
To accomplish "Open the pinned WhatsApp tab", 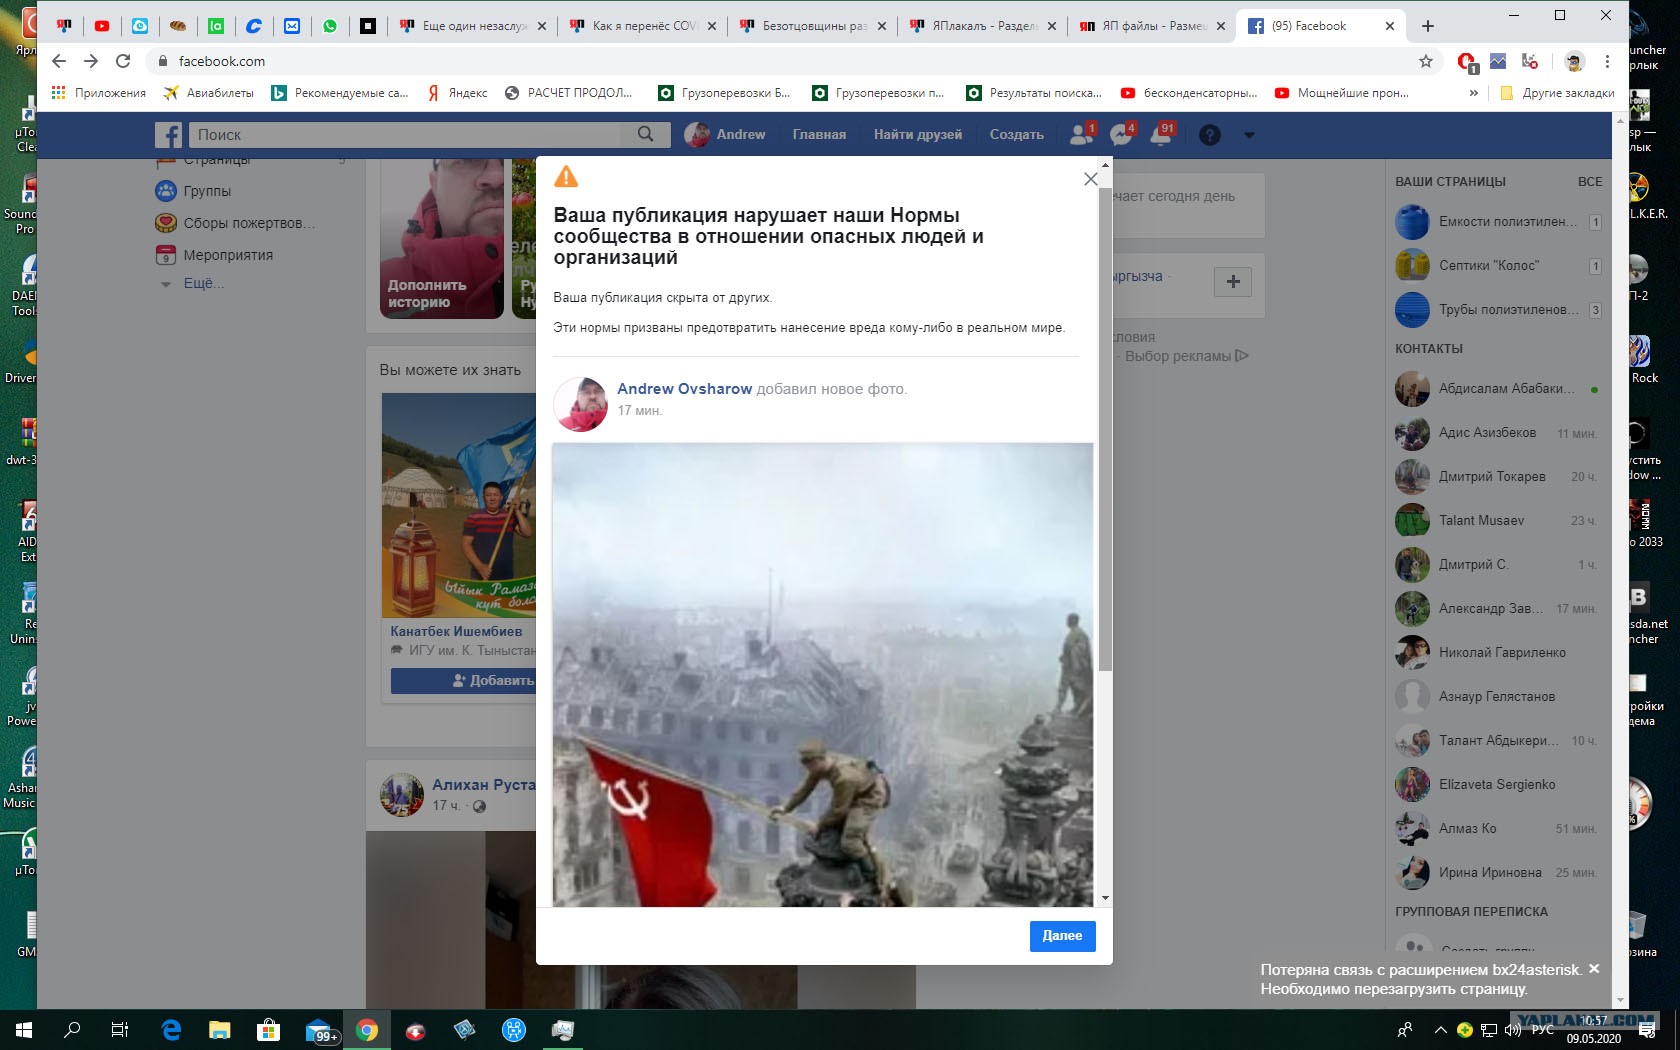I will [x=330, y=26].
